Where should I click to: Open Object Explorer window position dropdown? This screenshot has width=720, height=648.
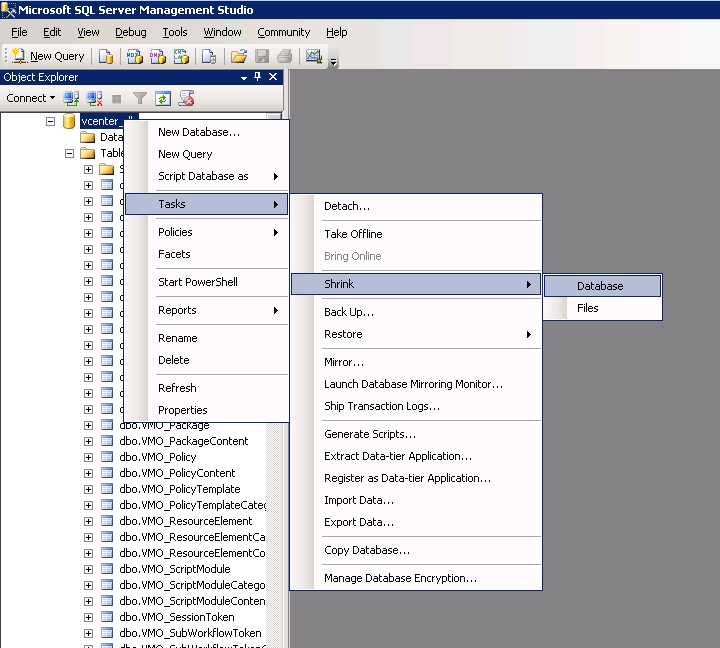(x=244, y=78)
